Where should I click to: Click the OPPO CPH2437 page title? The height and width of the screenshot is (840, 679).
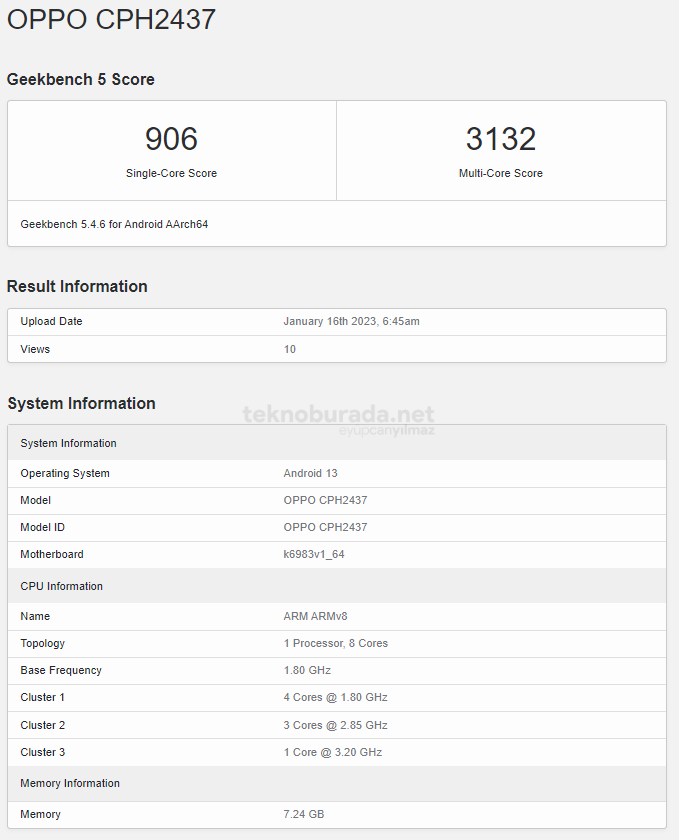point(111,19)
